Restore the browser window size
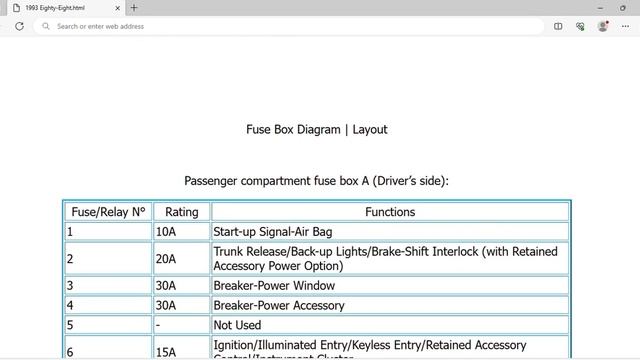640x360 pixels. 622,8
